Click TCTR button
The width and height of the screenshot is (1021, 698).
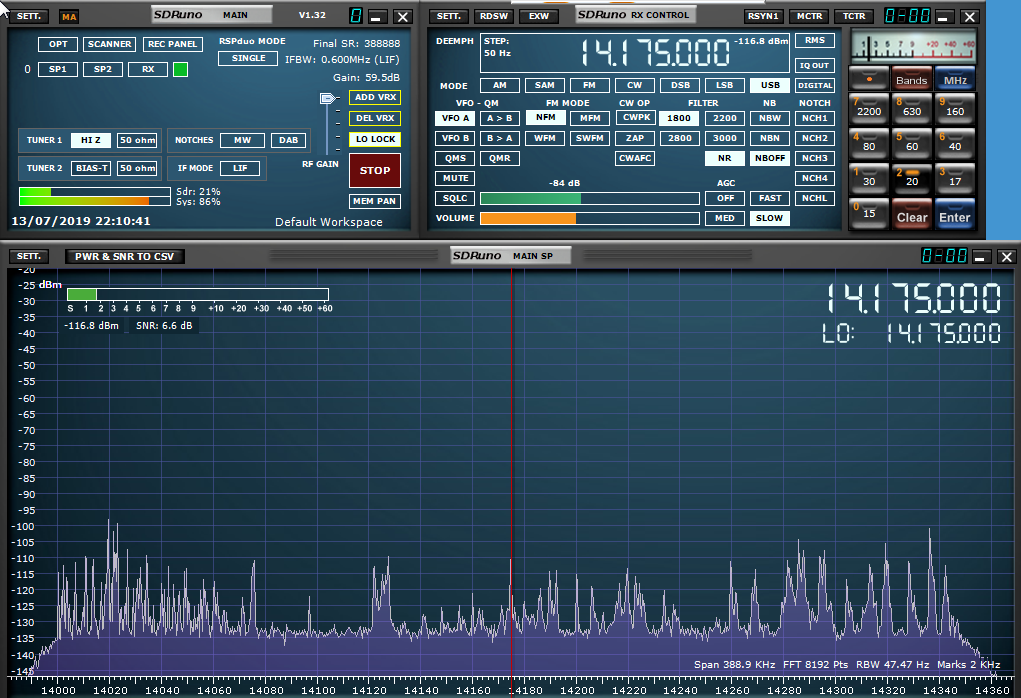point(854,16)
